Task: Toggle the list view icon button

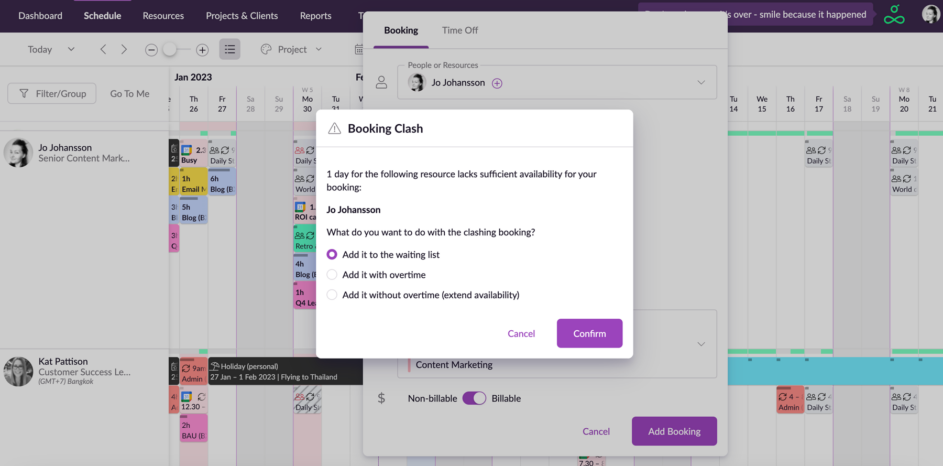Action: (230, 49)
